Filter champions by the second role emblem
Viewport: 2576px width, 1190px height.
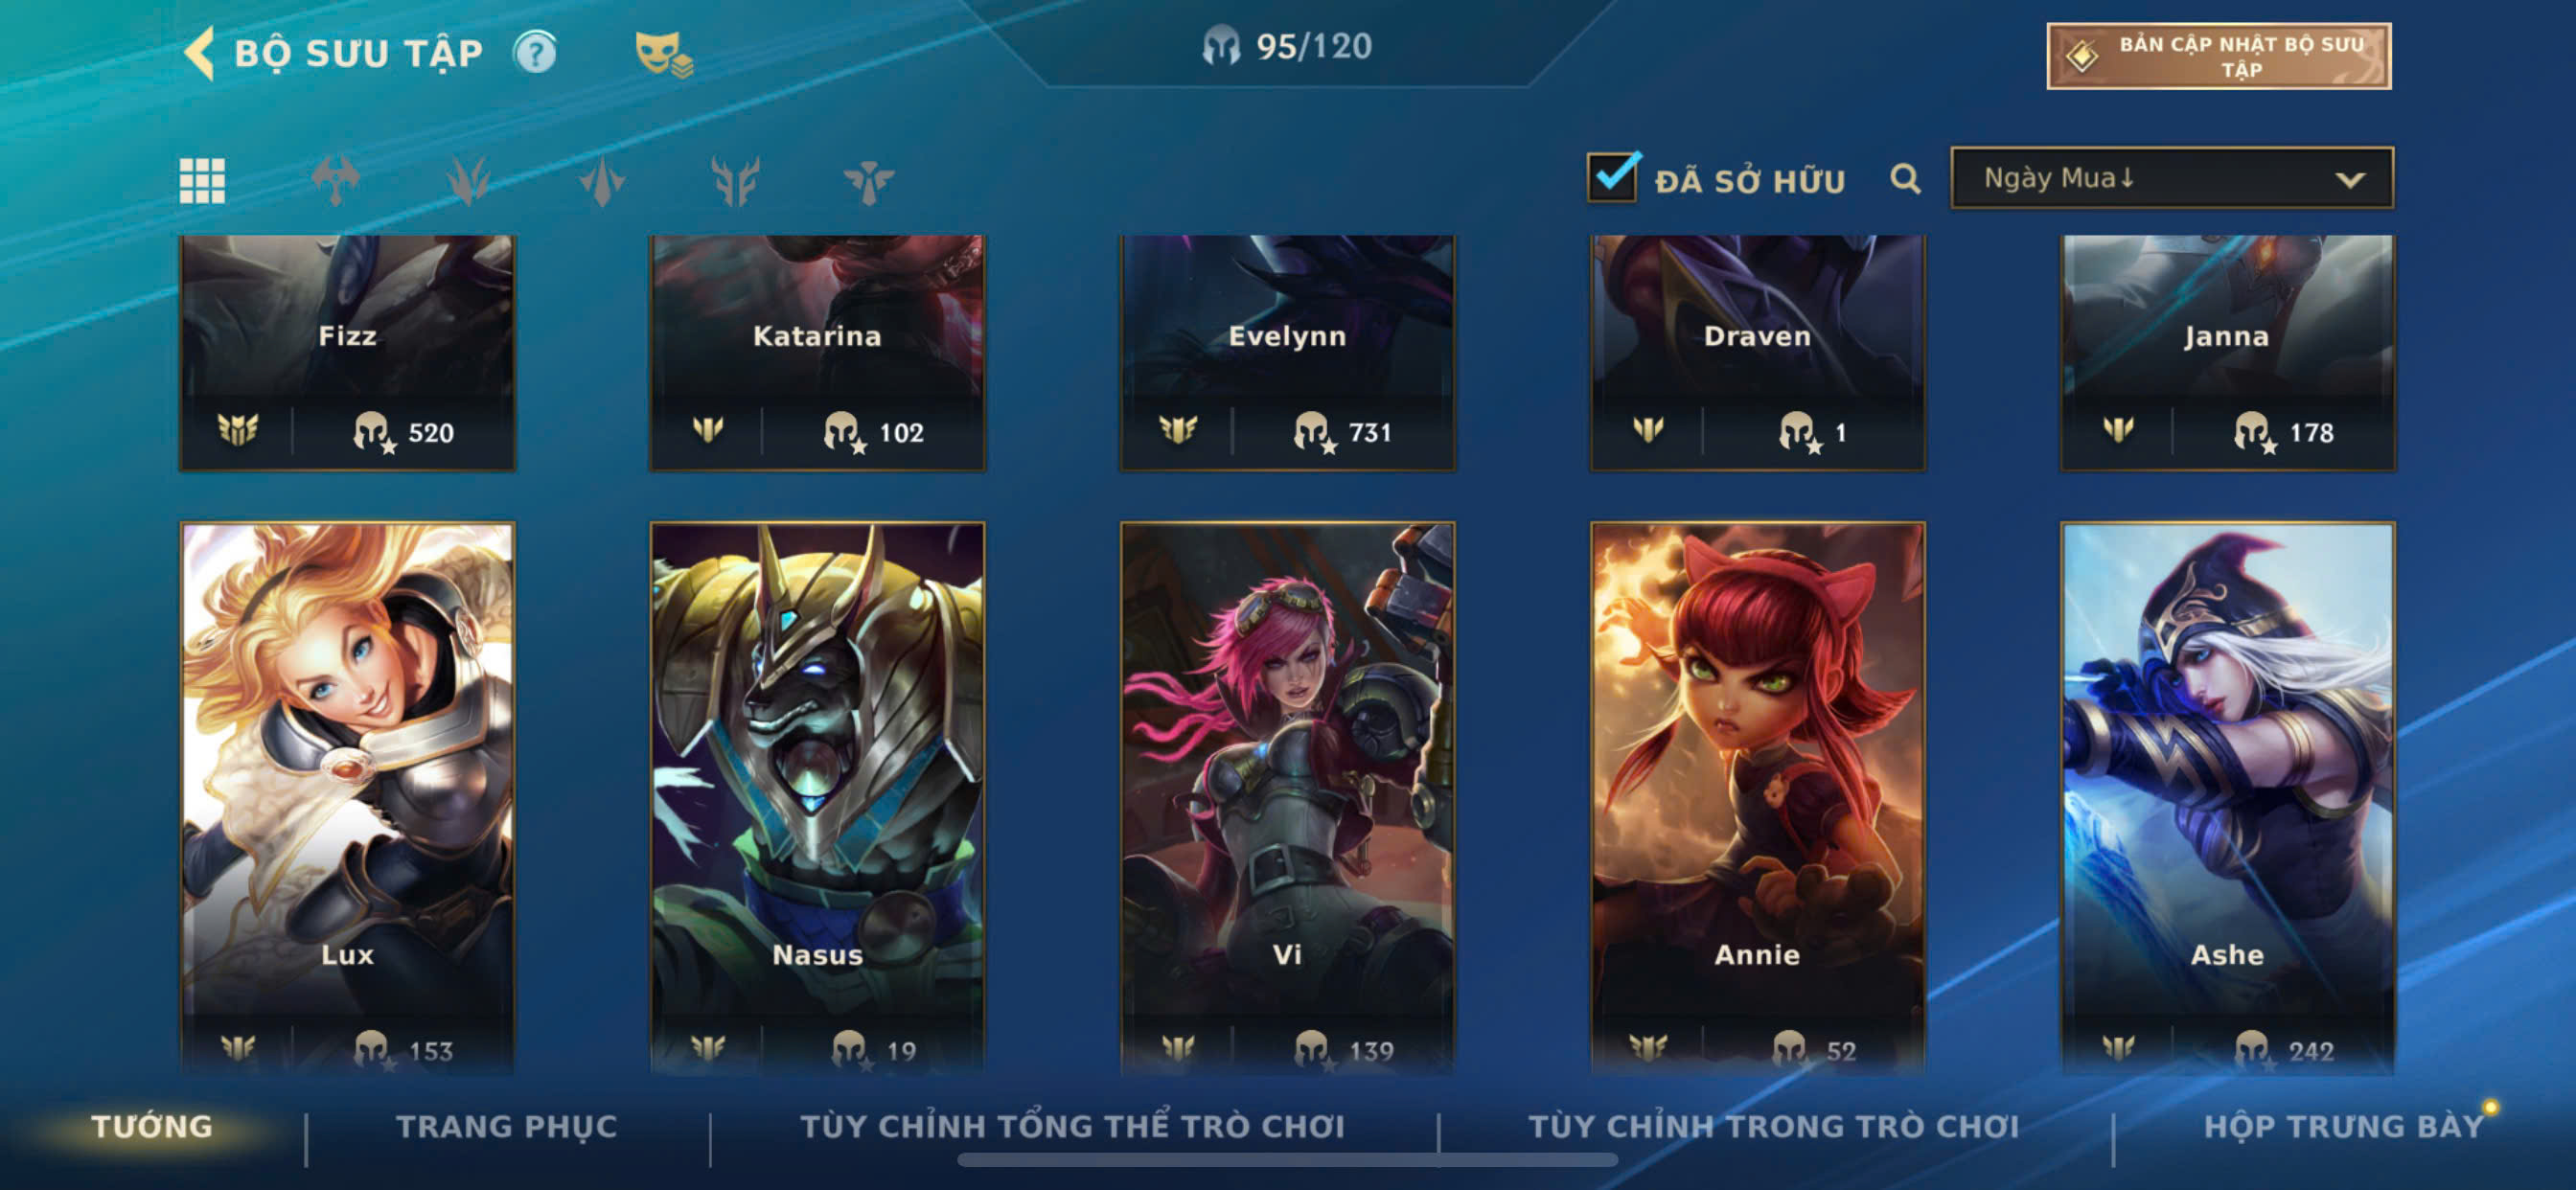click(x=468, y=181)
